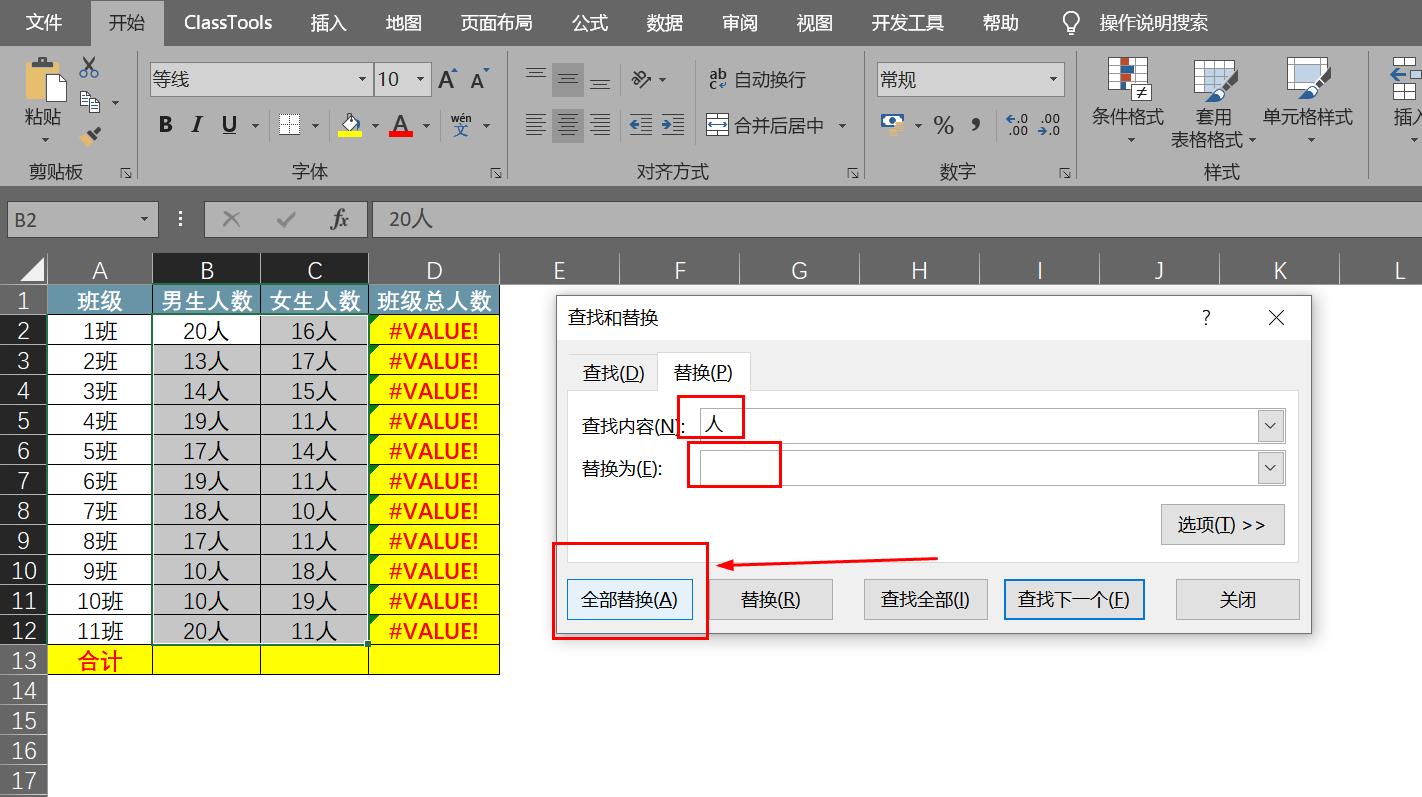Screen dimensions: 1422x797
Task: Open 替换为 history dropdown
Action: coord(1271,467)
